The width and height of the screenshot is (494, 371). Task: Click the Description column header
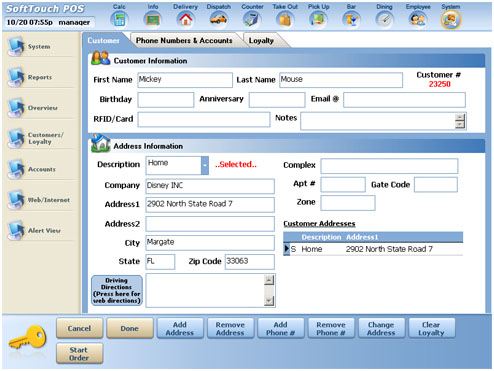click(x=321, y=237)
